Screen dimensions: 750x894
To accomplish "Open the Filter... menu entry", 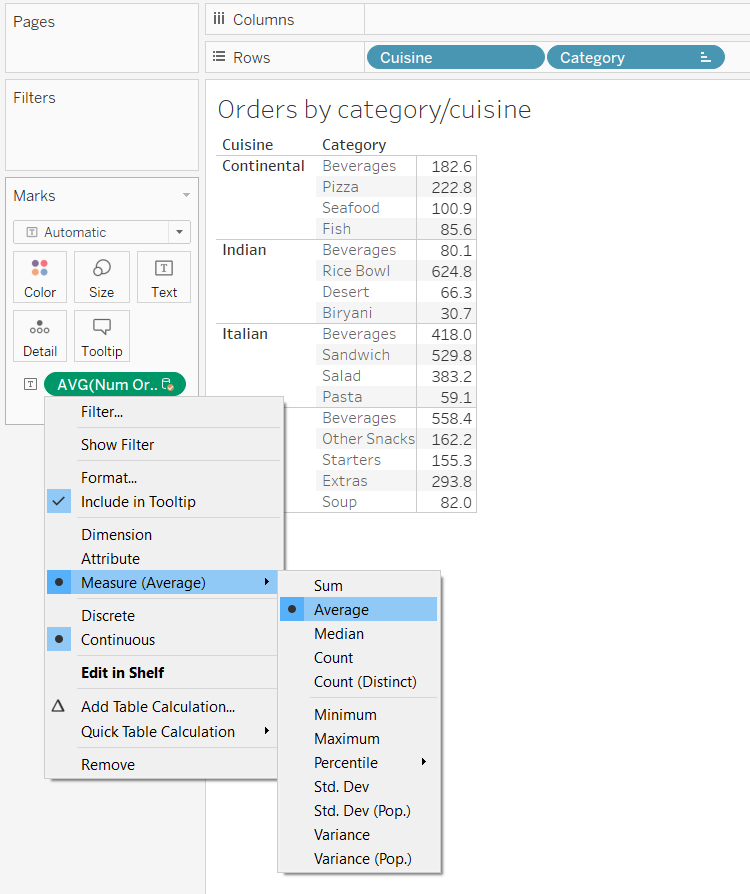I will click(x=162, y=412).
